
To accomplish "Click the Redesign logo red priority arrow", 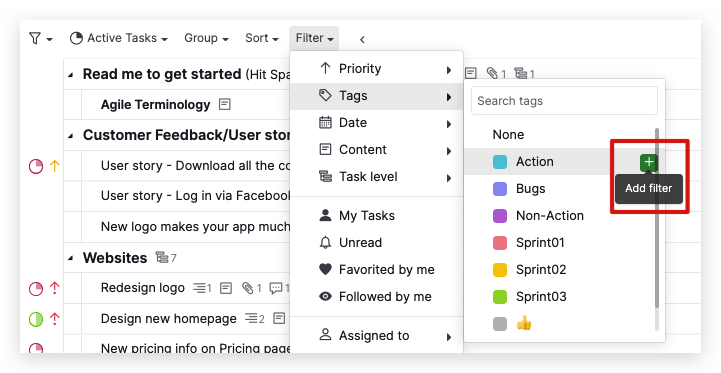I will tap(55, 288).
